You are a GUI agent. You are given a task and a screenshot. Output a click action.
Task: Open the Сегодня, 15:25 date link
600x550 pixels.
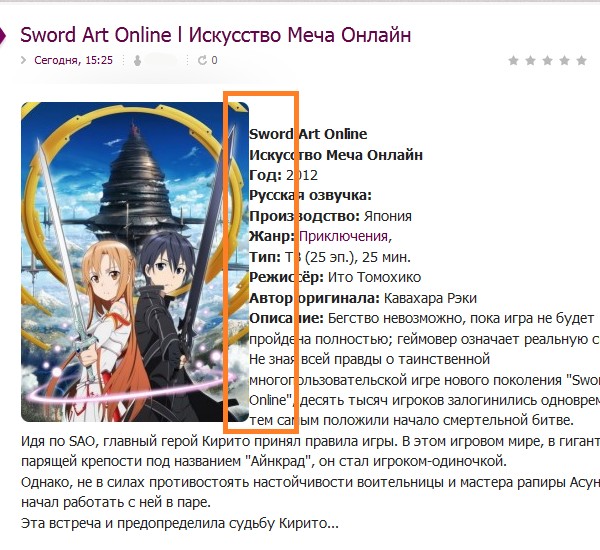[x=73, y=60]
